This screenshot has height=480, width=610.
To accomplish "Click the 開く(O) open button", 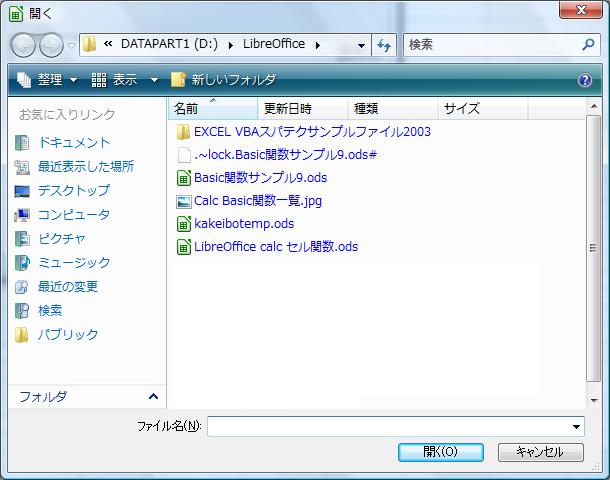I will (440, 452).
